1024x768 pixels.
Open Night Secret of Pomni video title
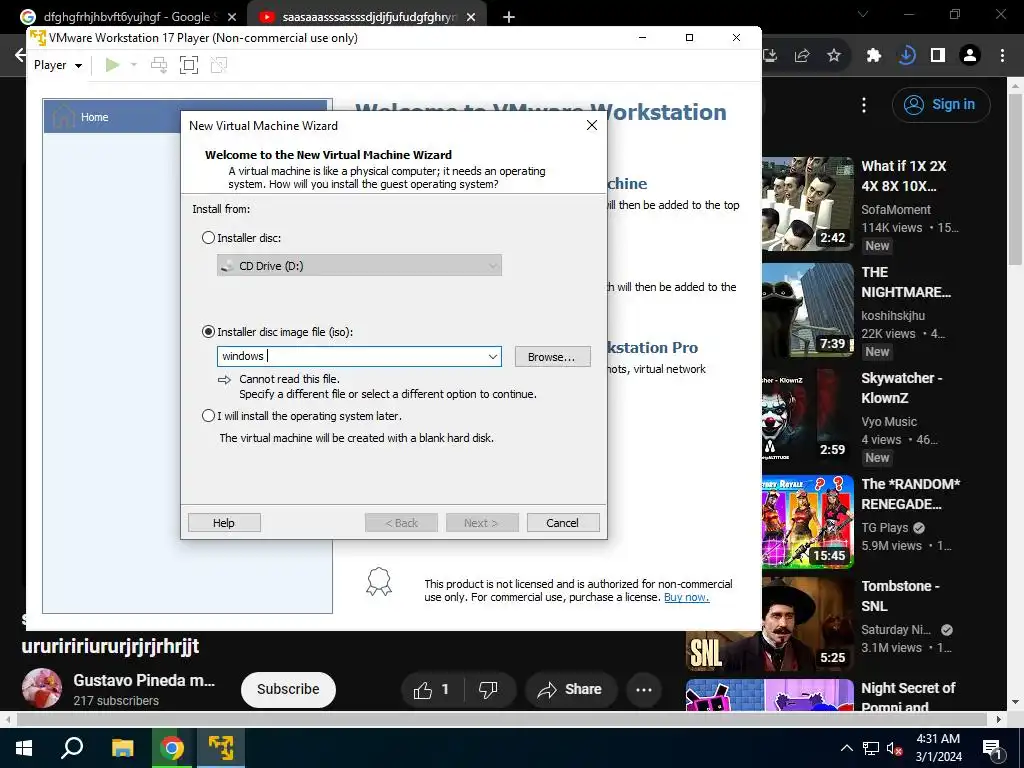pyautogui.click(x=908, y=696)
